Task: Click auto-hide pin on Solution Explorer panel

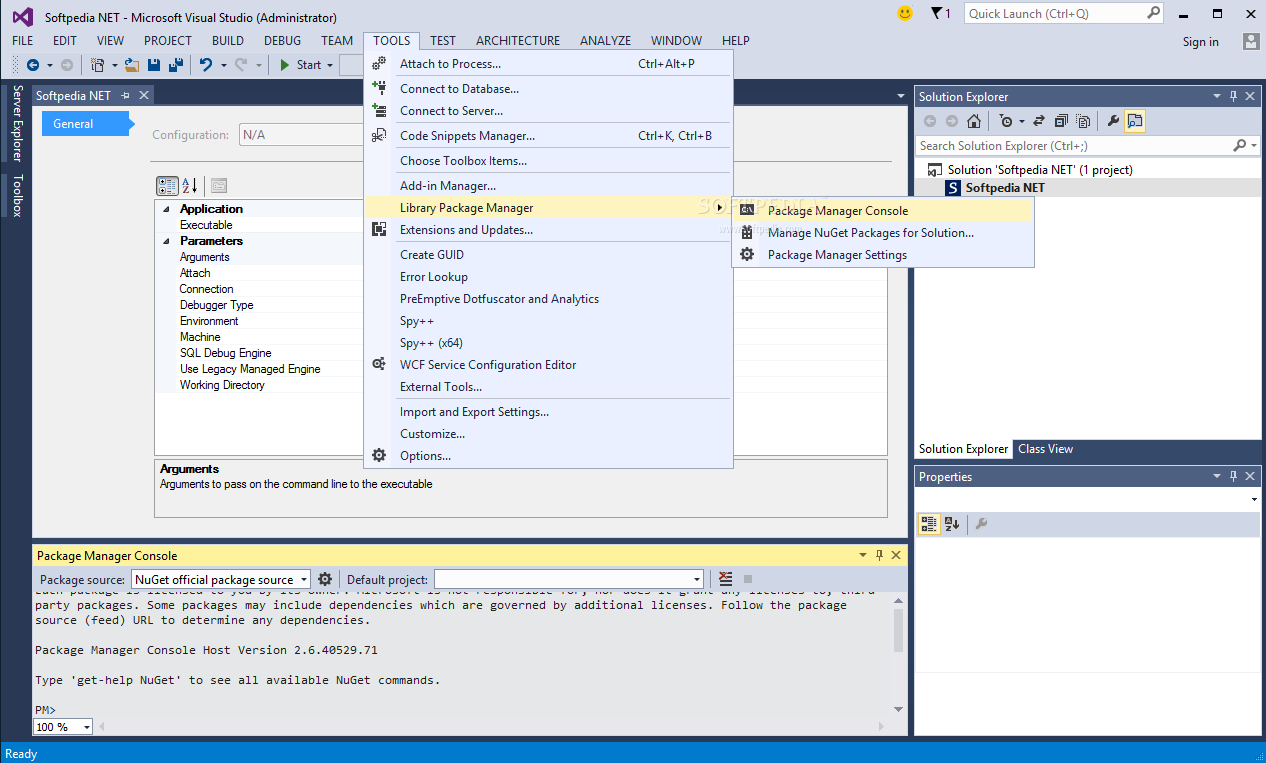Action: click(1233, 96)
